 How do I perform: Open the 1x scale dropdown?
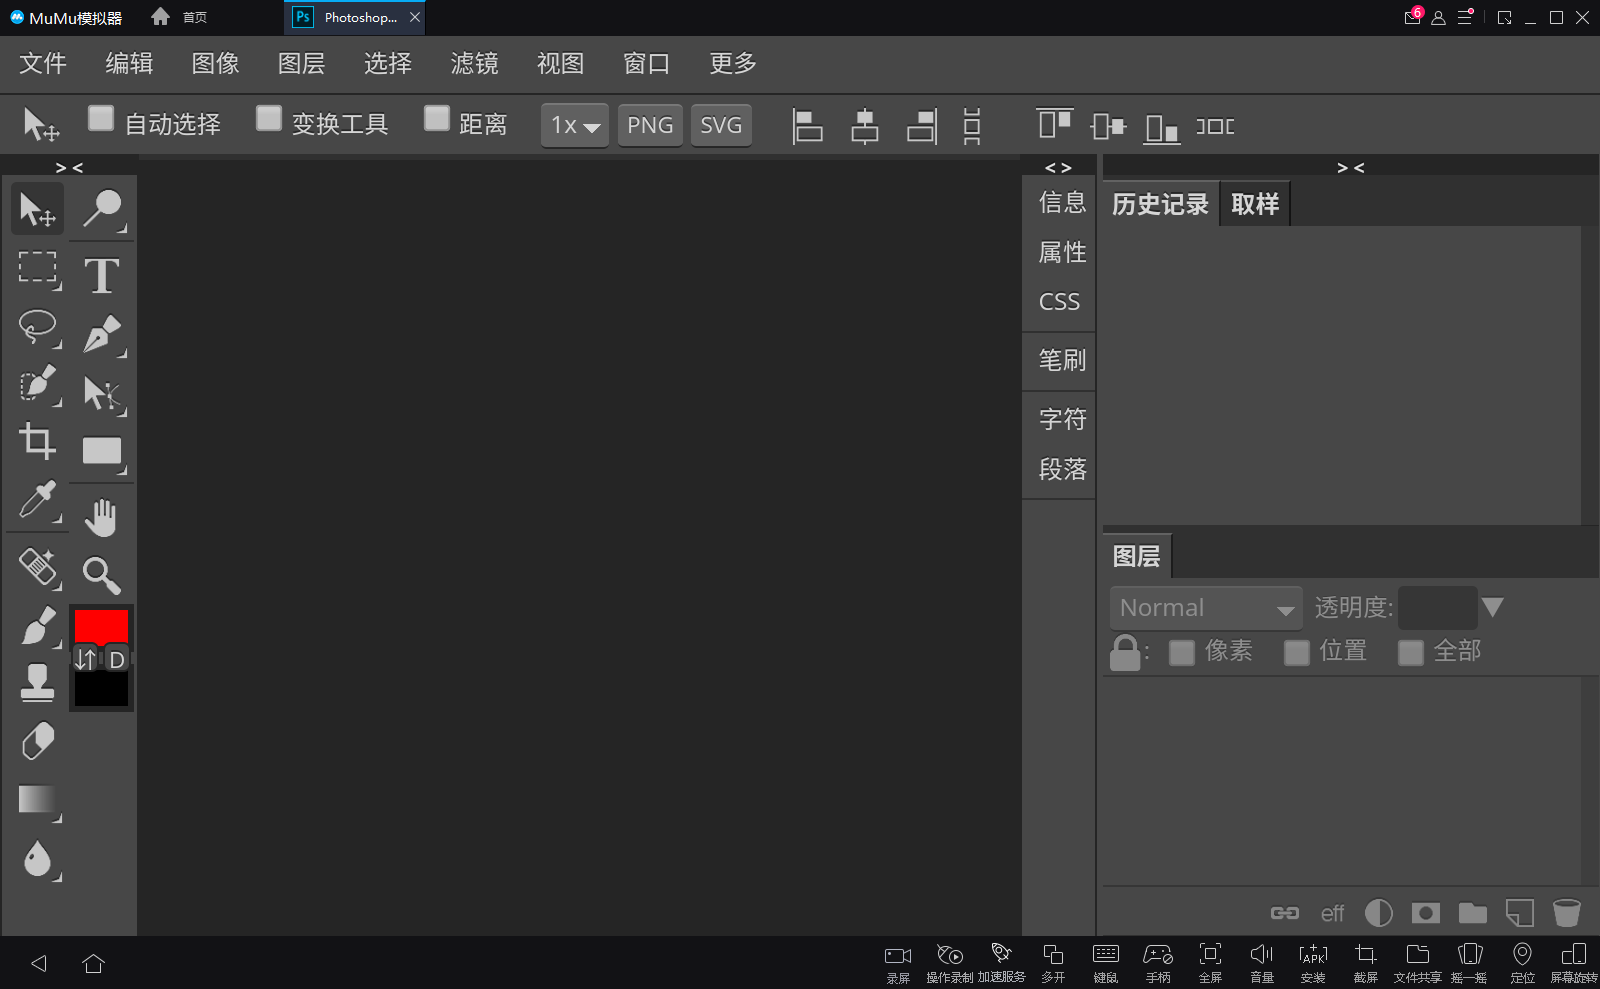pyautogui.click(x=575, y=126)
